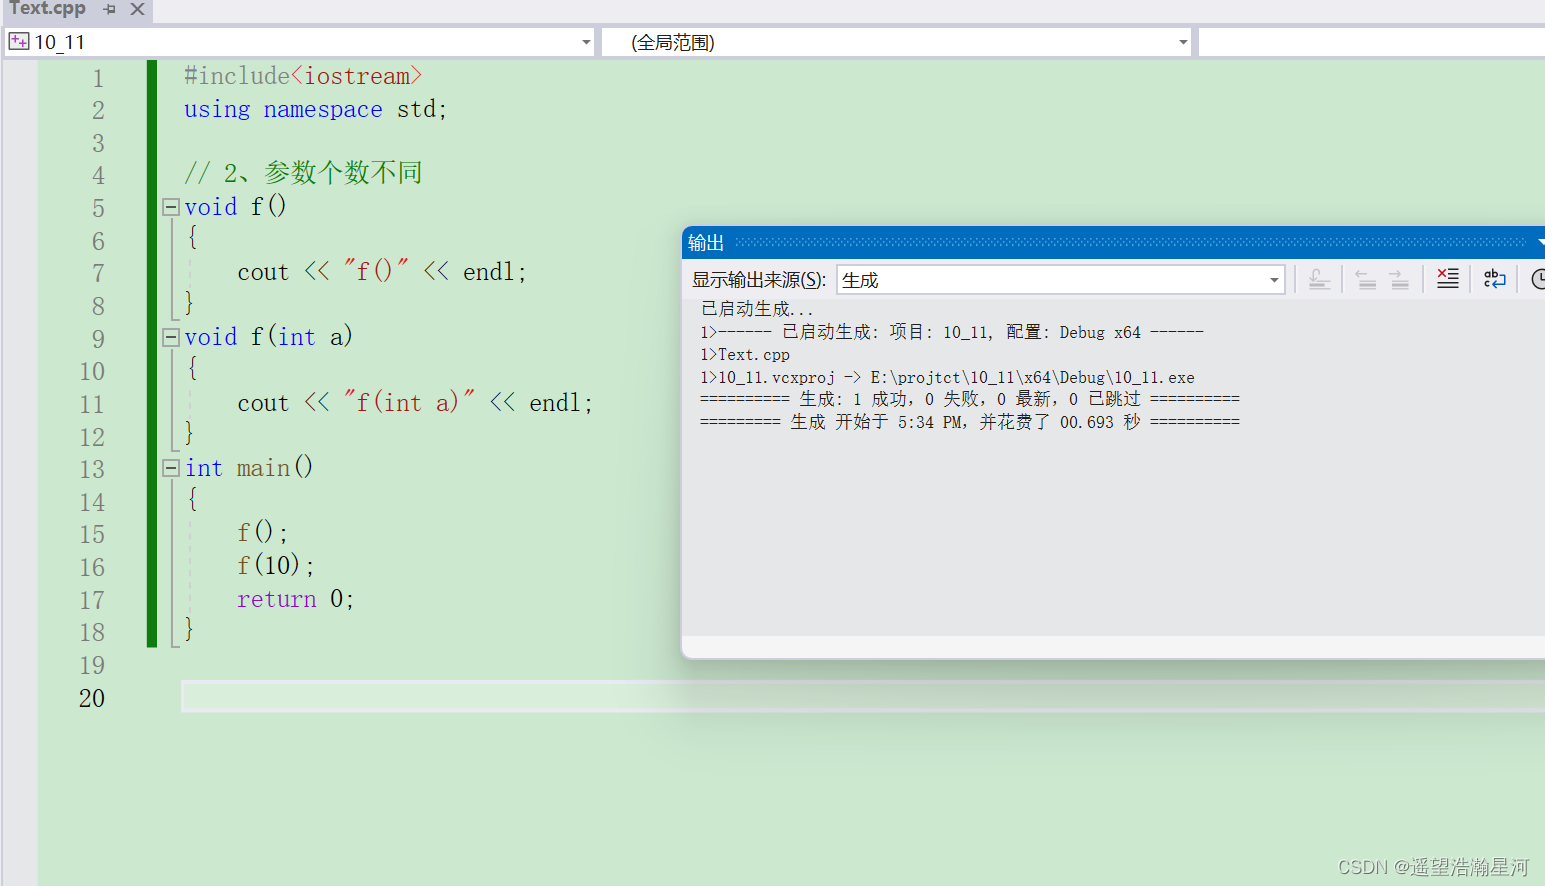Click cout line printing "f()"
Viewport: 1545px width, 886px height.
click(x=382, y=272)
